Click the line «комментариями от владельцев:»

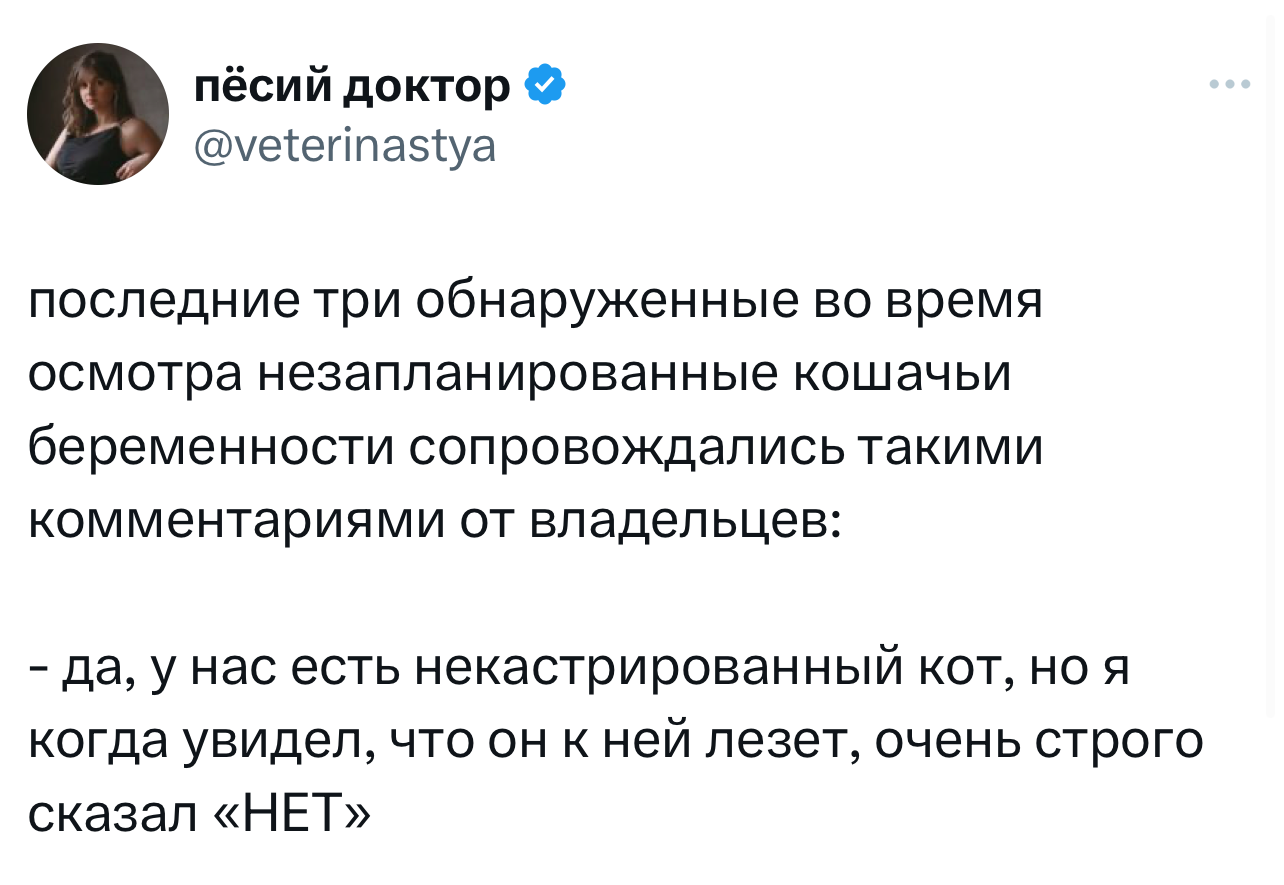pos(434,520)
